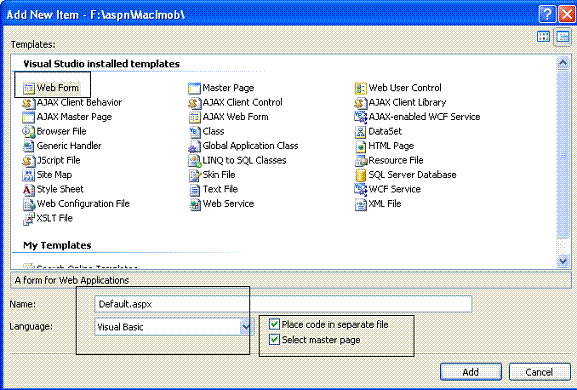577x390 pixels.
Task: Choose the WCF Service template icon
Action: point(361,189)
